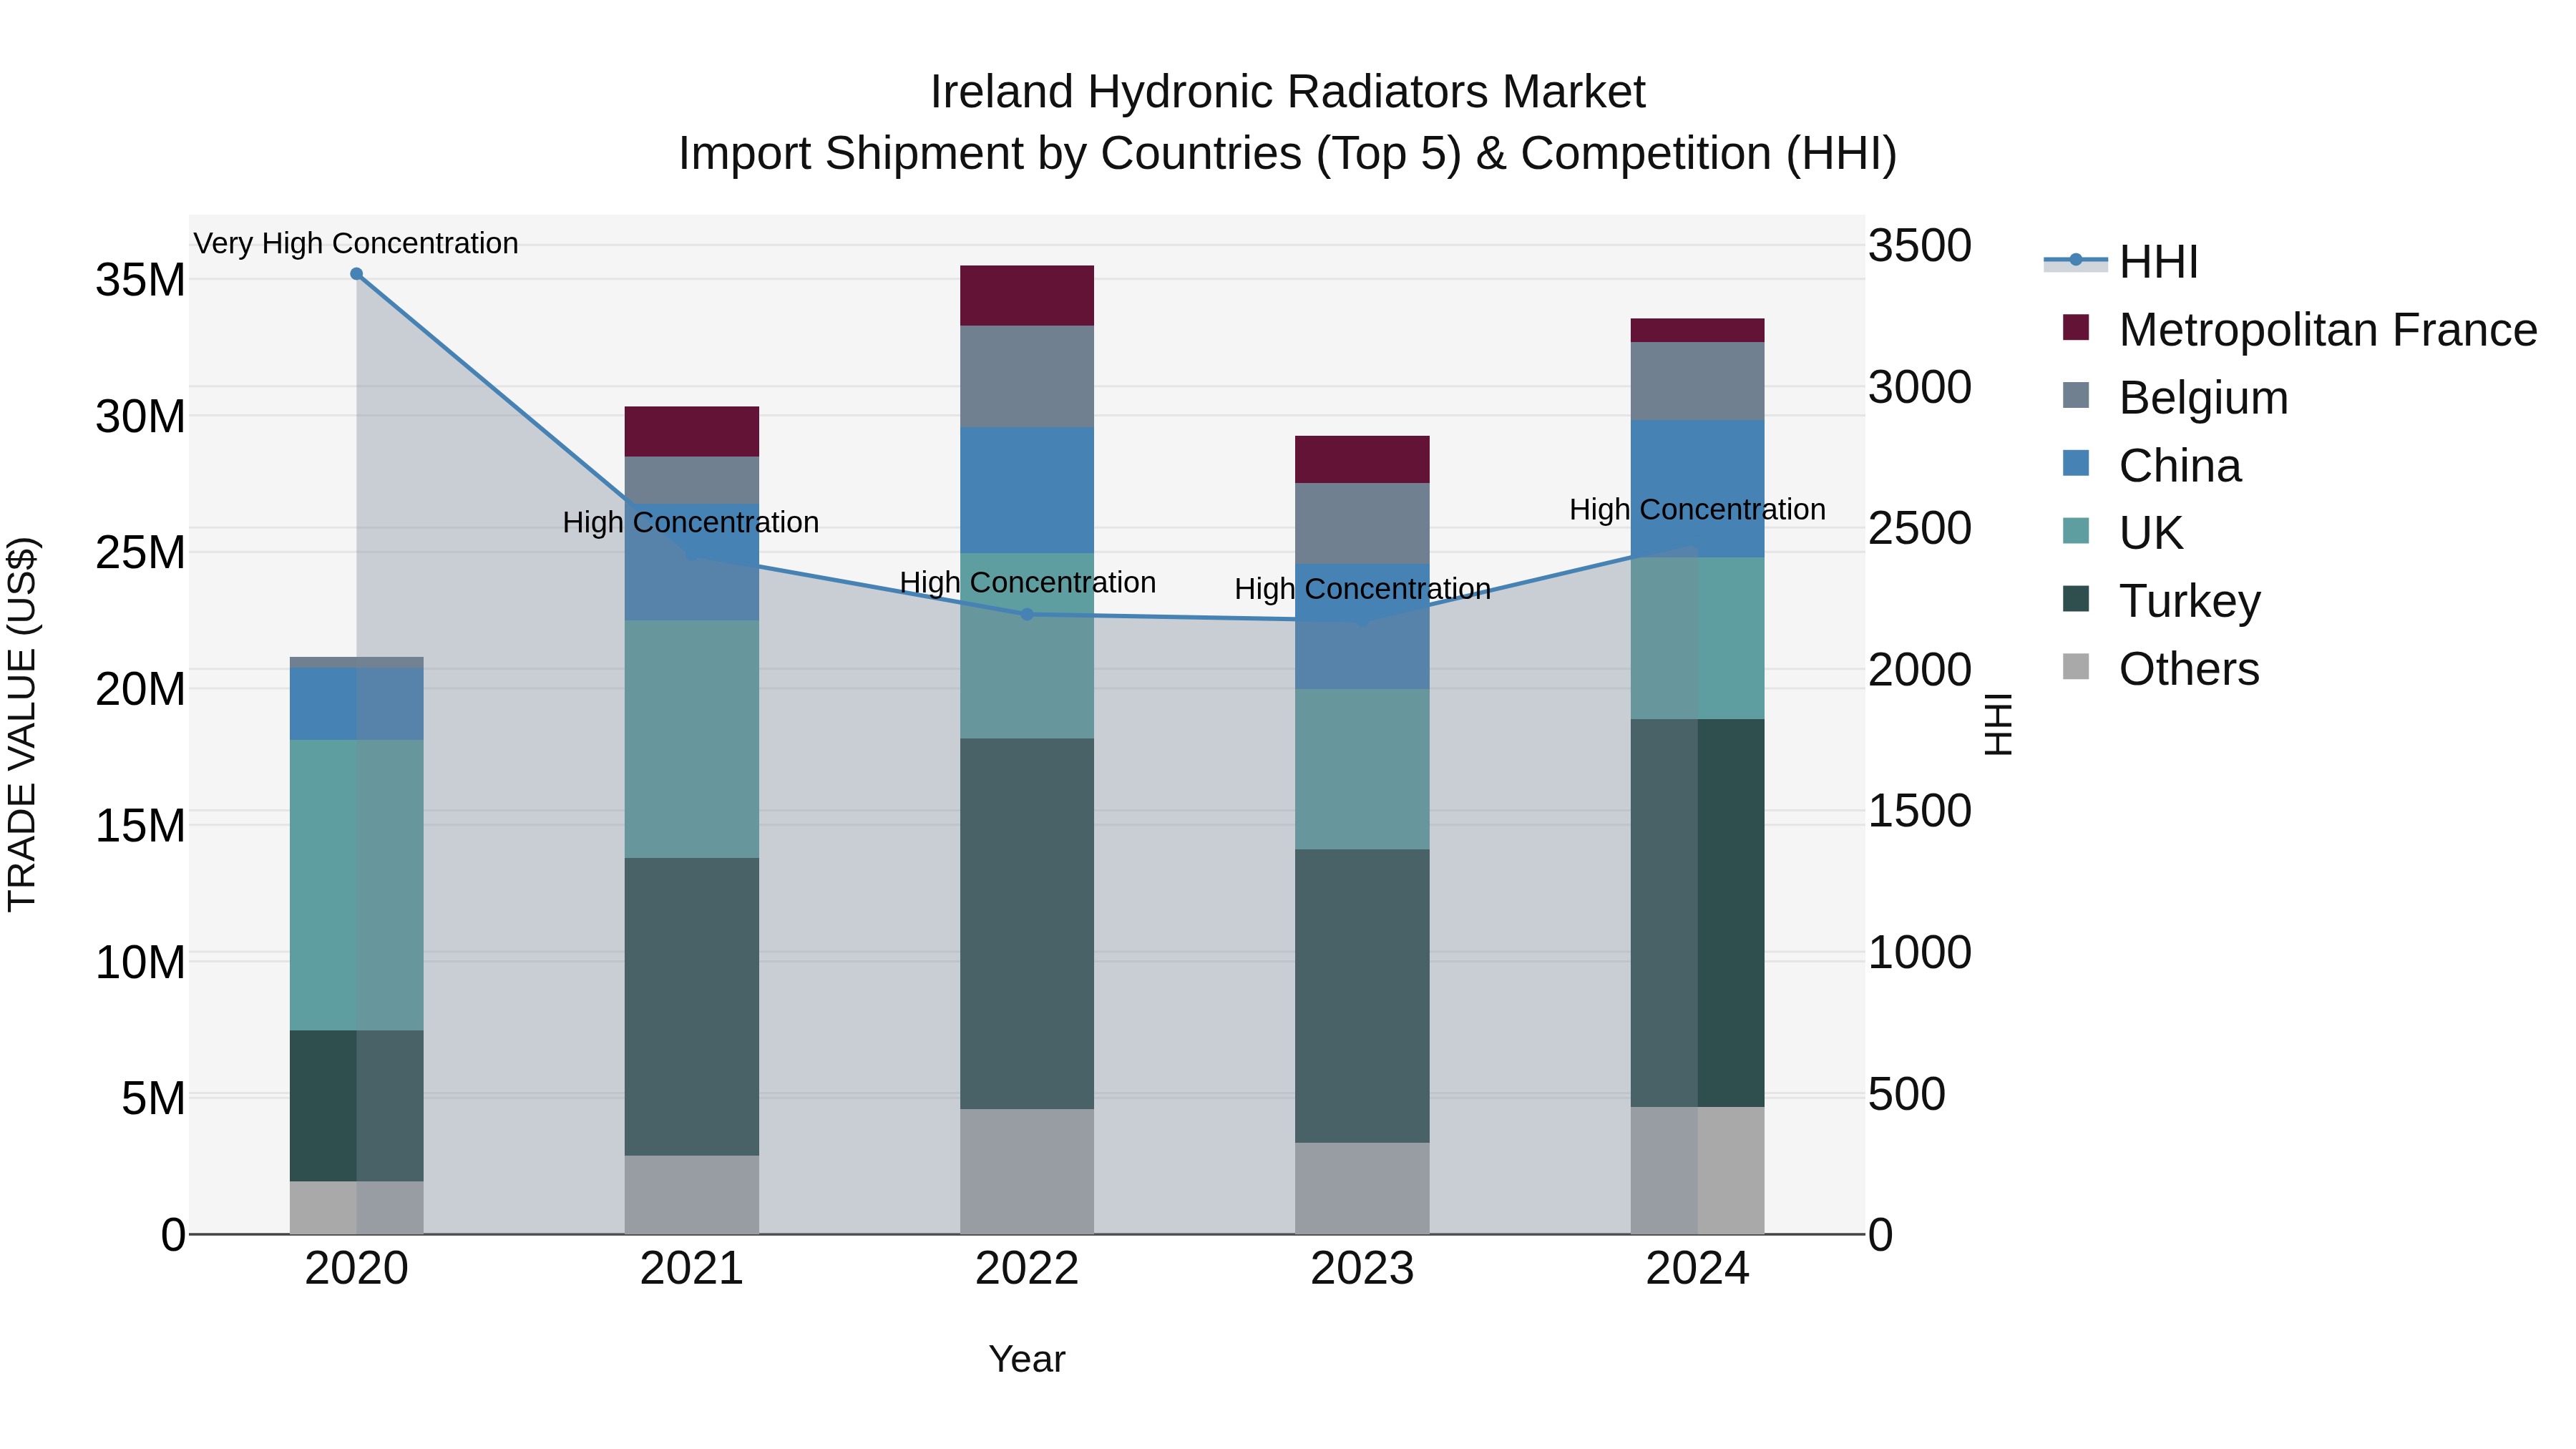Viewport: 2576px width, 1449px height.
Task: Click the 10M y-axis tick label
Action: pos(141,962)
